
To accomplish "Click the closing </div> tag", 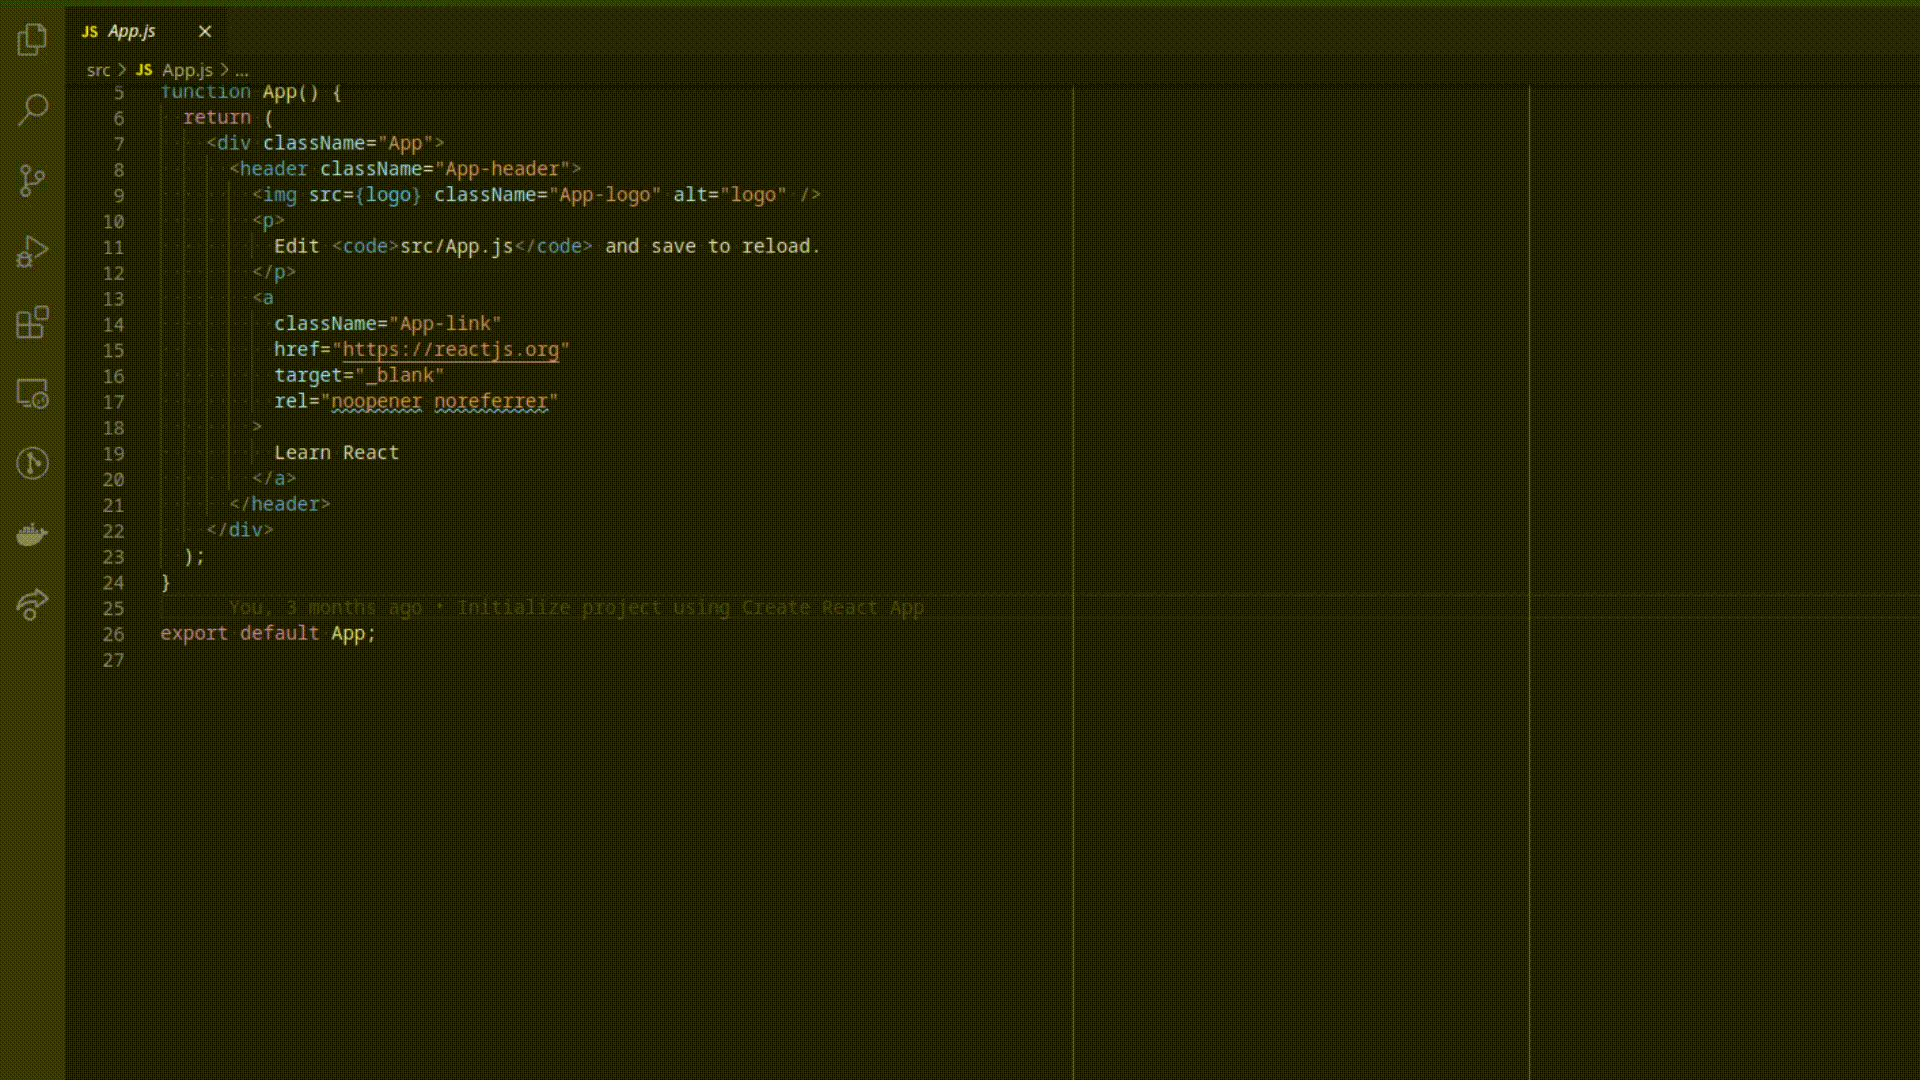I will tap(239, 531).
